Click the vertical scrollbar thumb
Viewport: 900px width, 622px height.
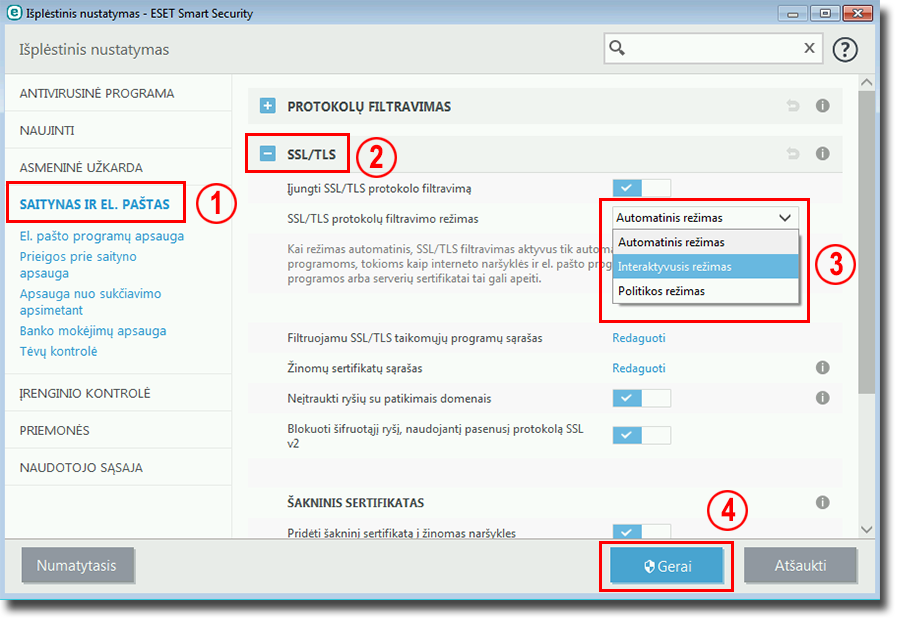tap(867, 243)
